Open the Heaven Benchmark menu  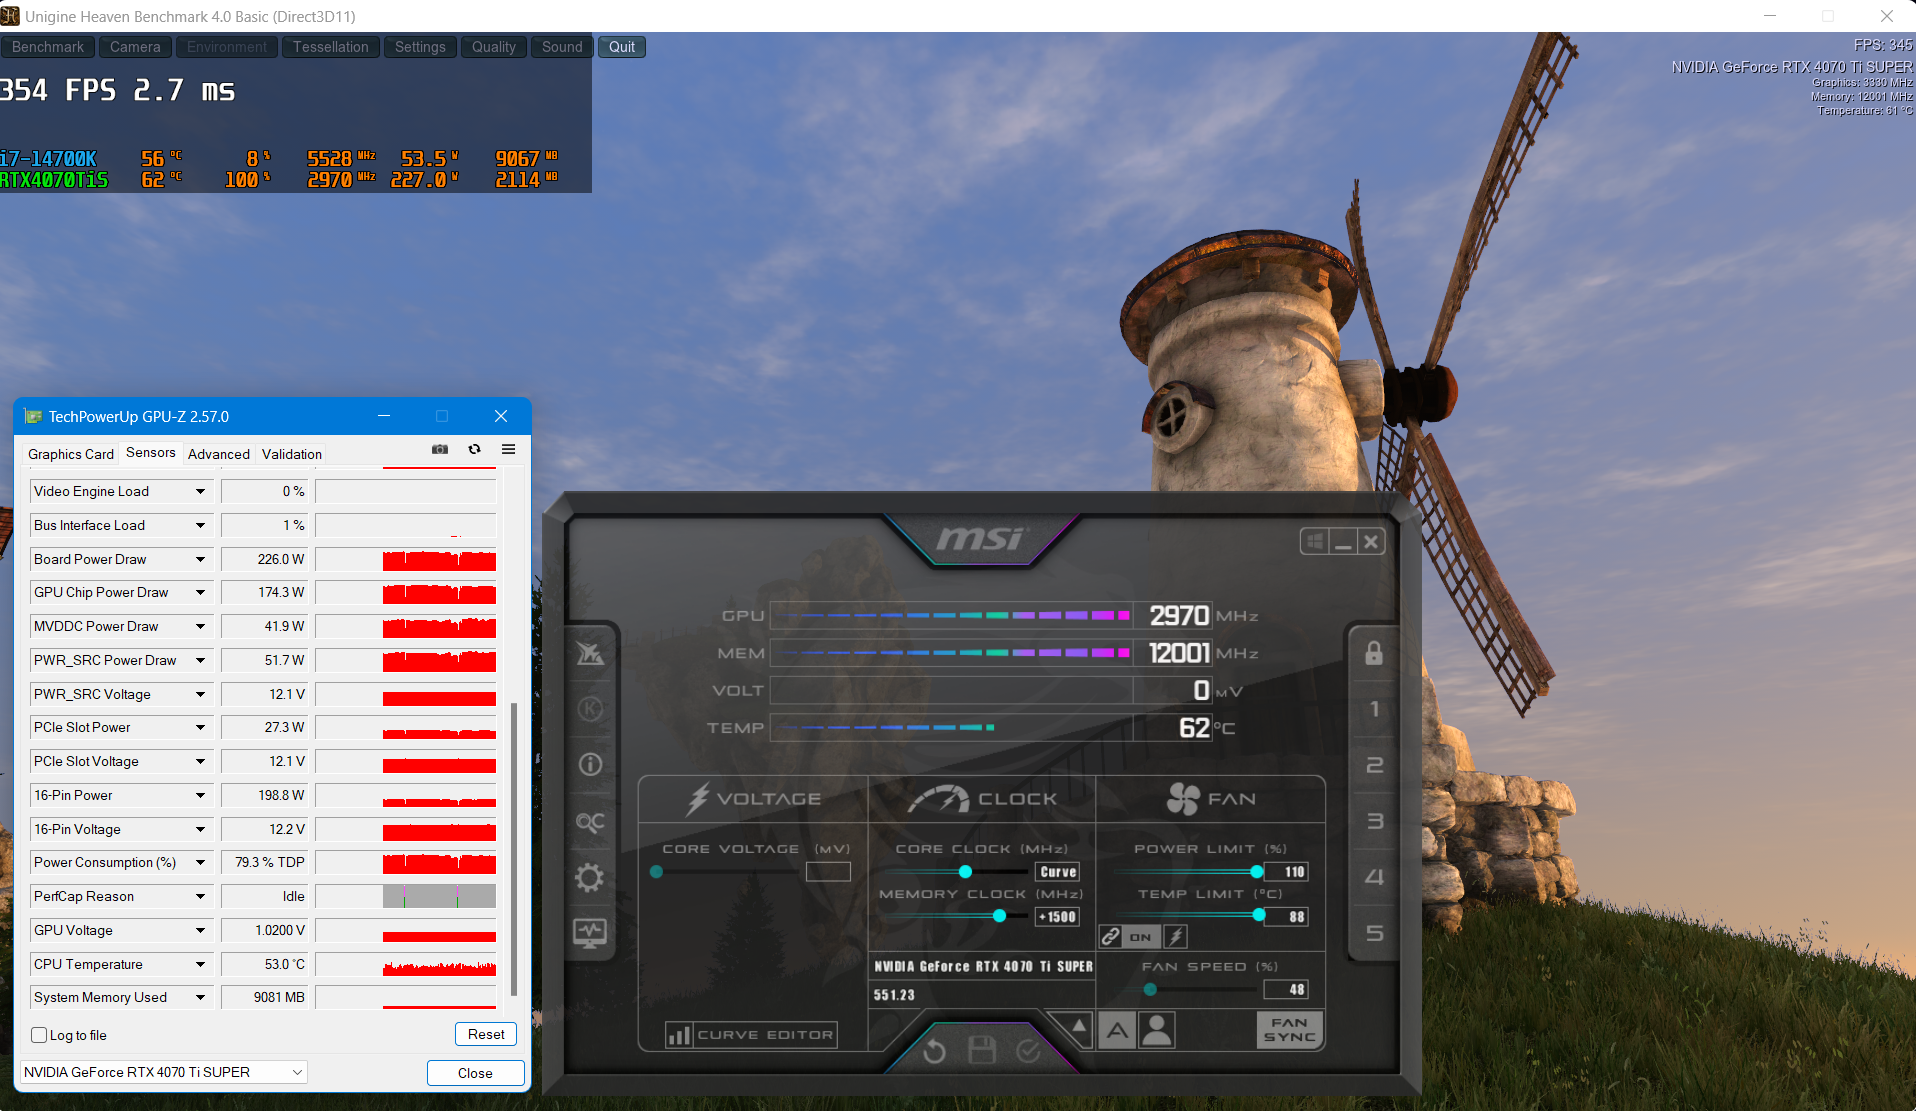(x=48, y=47)
